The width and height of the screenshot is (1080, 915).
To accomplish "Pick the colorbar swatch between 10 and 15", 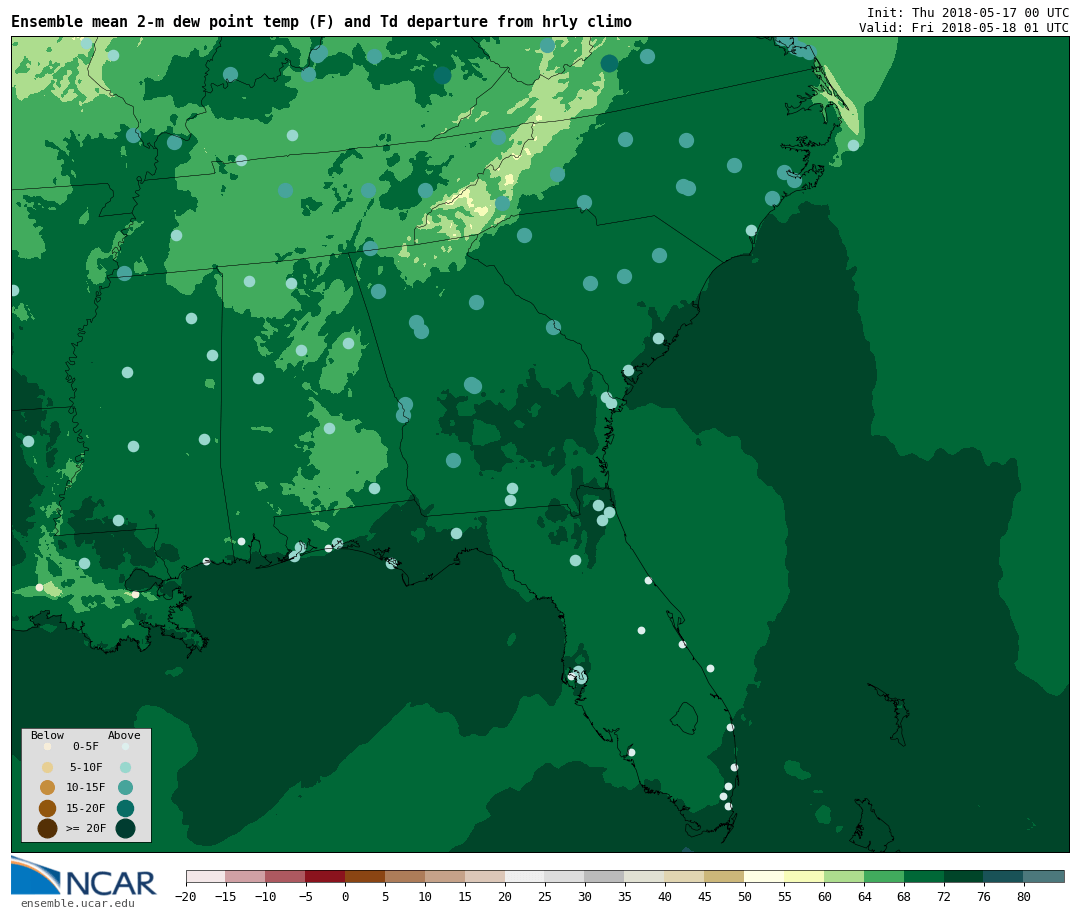I will 445,876.
